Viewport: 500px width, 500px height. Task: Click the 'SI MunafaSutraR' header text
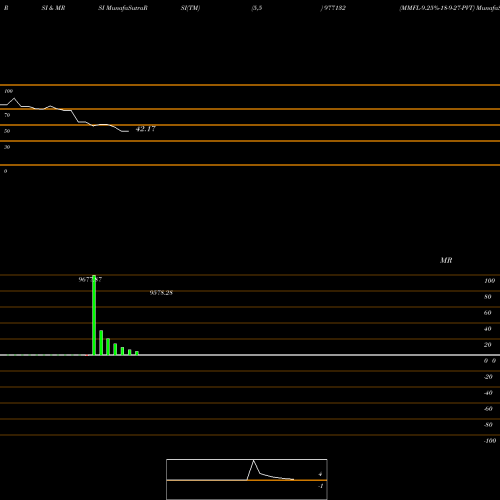123,8
